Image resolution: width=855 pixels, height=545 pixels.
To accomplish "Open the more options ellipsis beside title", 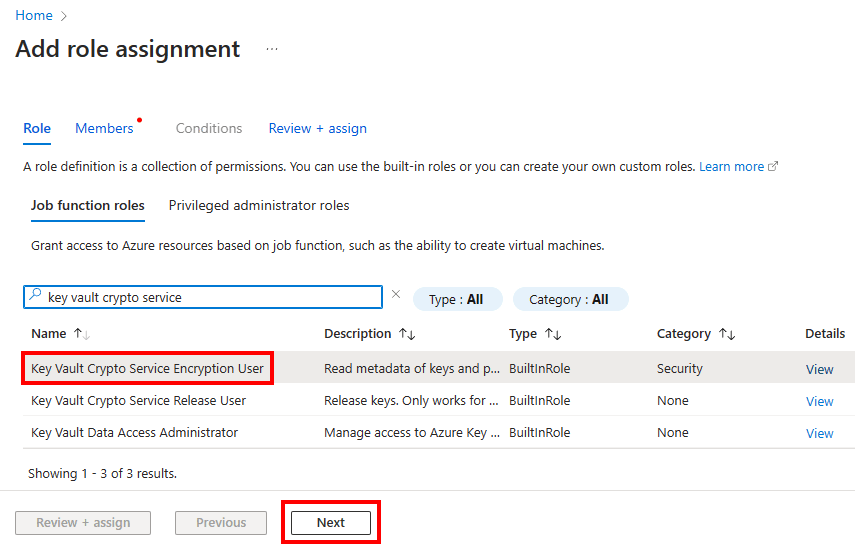I will 272,49.
